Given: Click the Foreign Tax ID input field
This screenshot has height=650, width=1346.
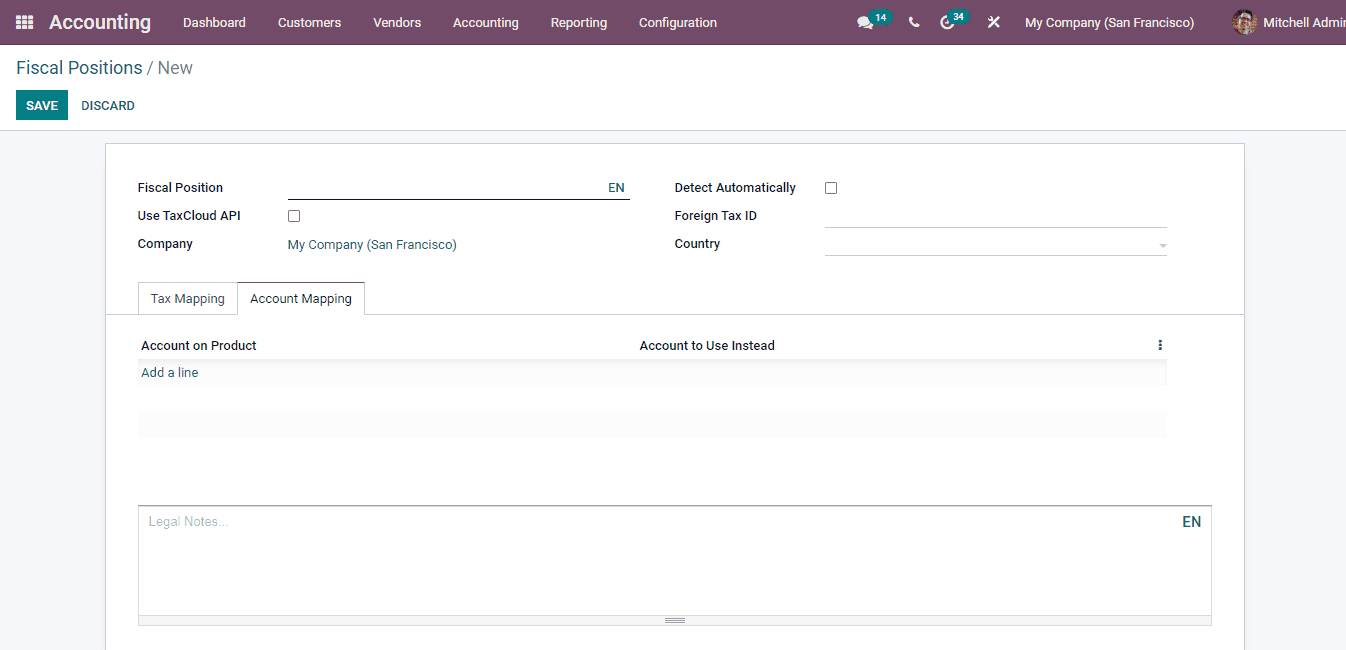Looking at the screenshot, I should (x=995, y=215).
